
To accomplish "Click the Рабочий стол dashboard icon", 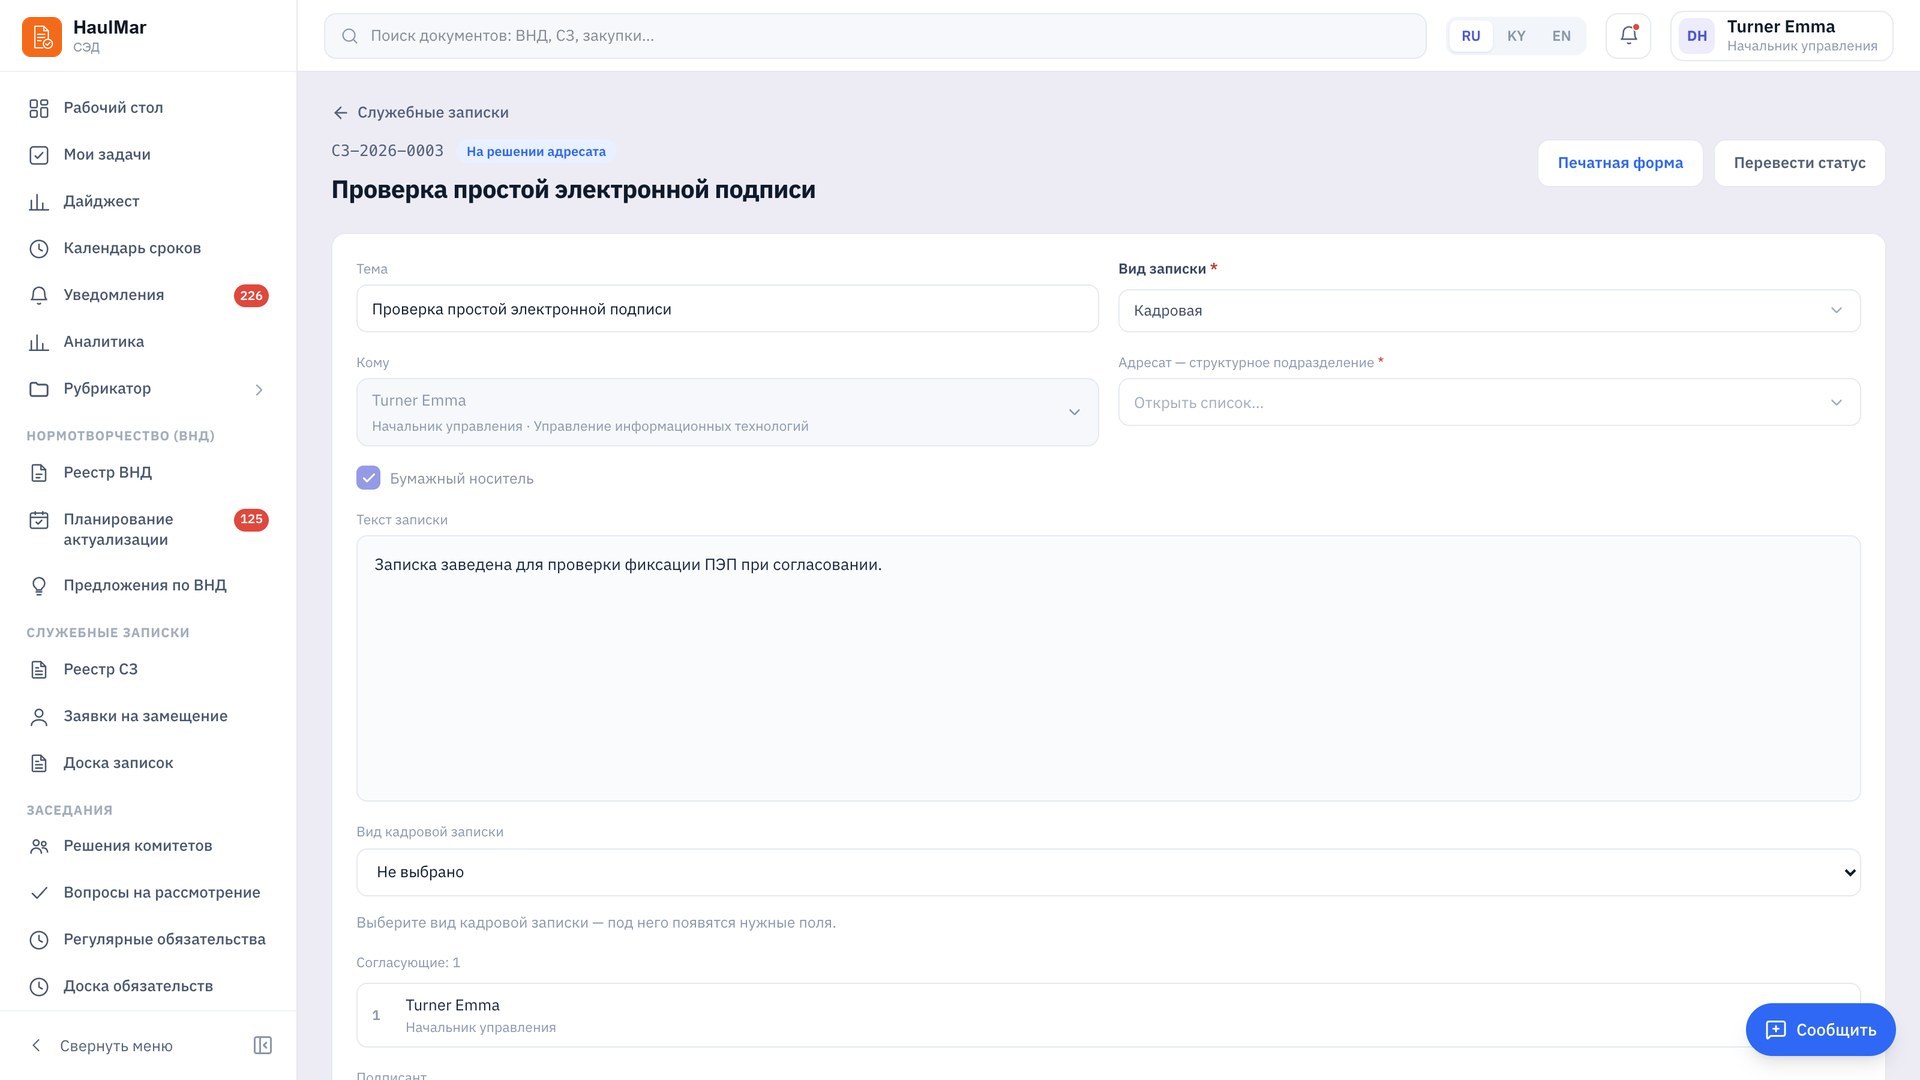I will coord(39,108).
